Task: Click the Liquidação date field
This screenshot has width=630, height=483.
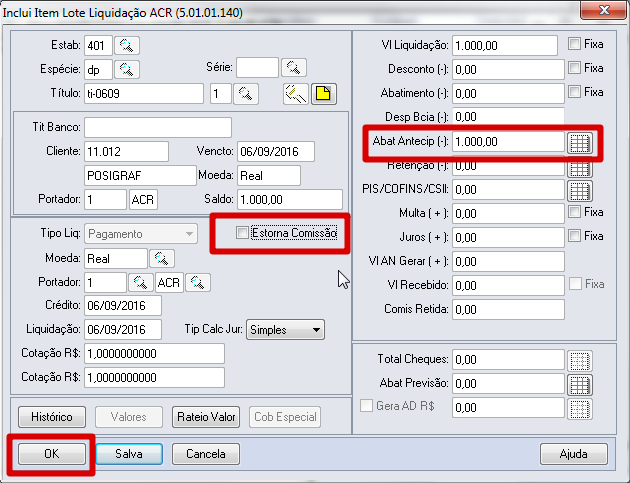Action: tap(123, 330)
